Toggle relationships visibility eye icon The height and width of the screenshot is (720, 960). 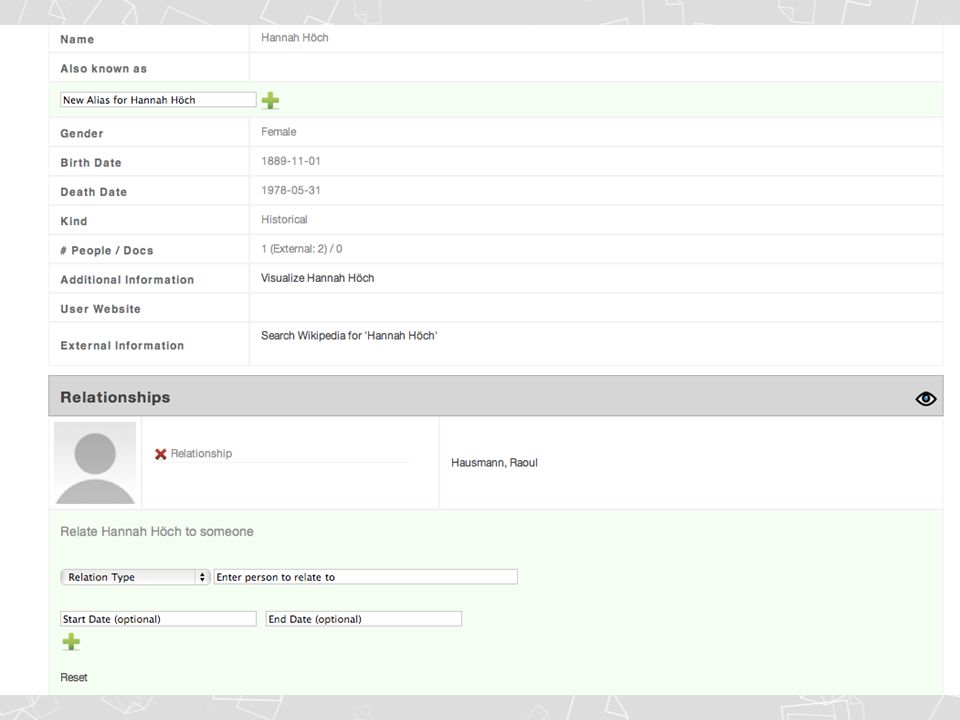pos(926,399)
